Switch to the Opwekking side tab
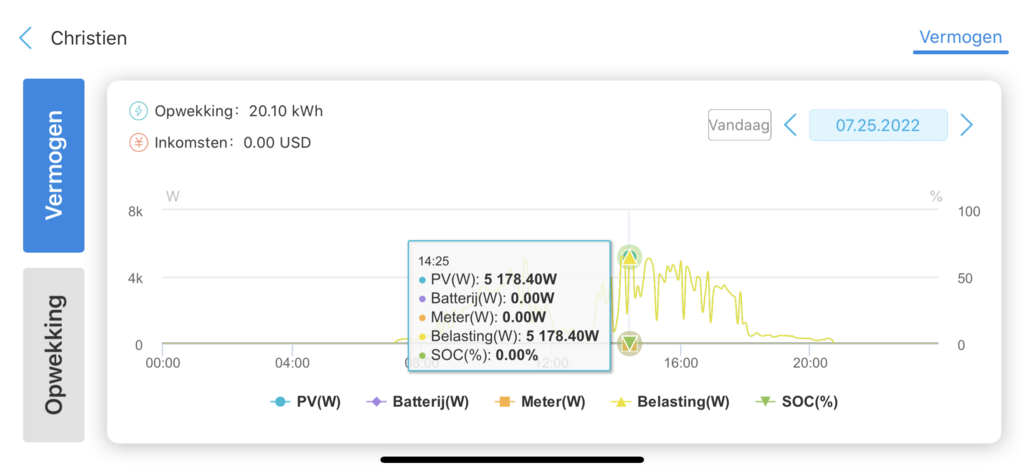1024x473 pixels. 54,355
